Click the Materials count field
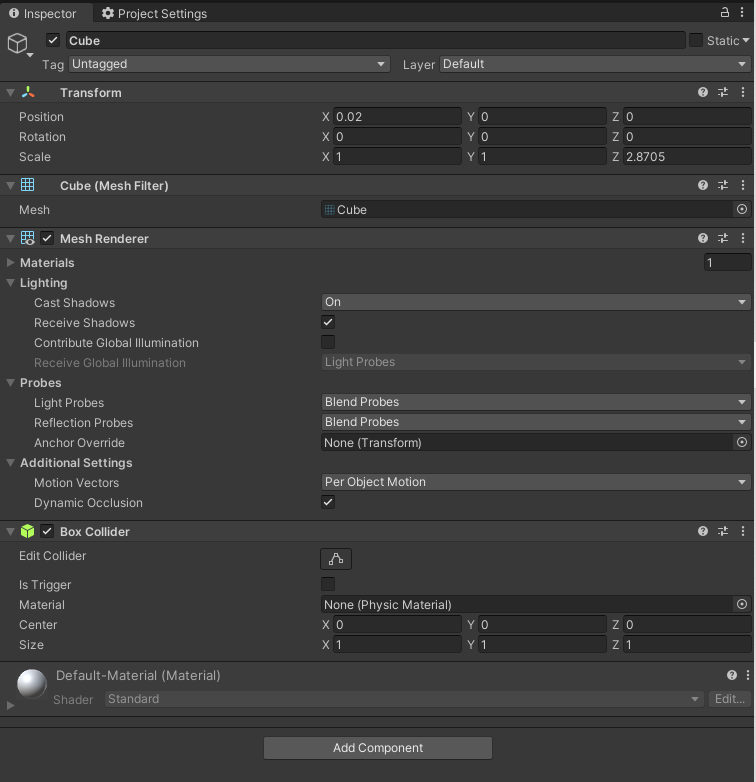 (x=727, y=262)
